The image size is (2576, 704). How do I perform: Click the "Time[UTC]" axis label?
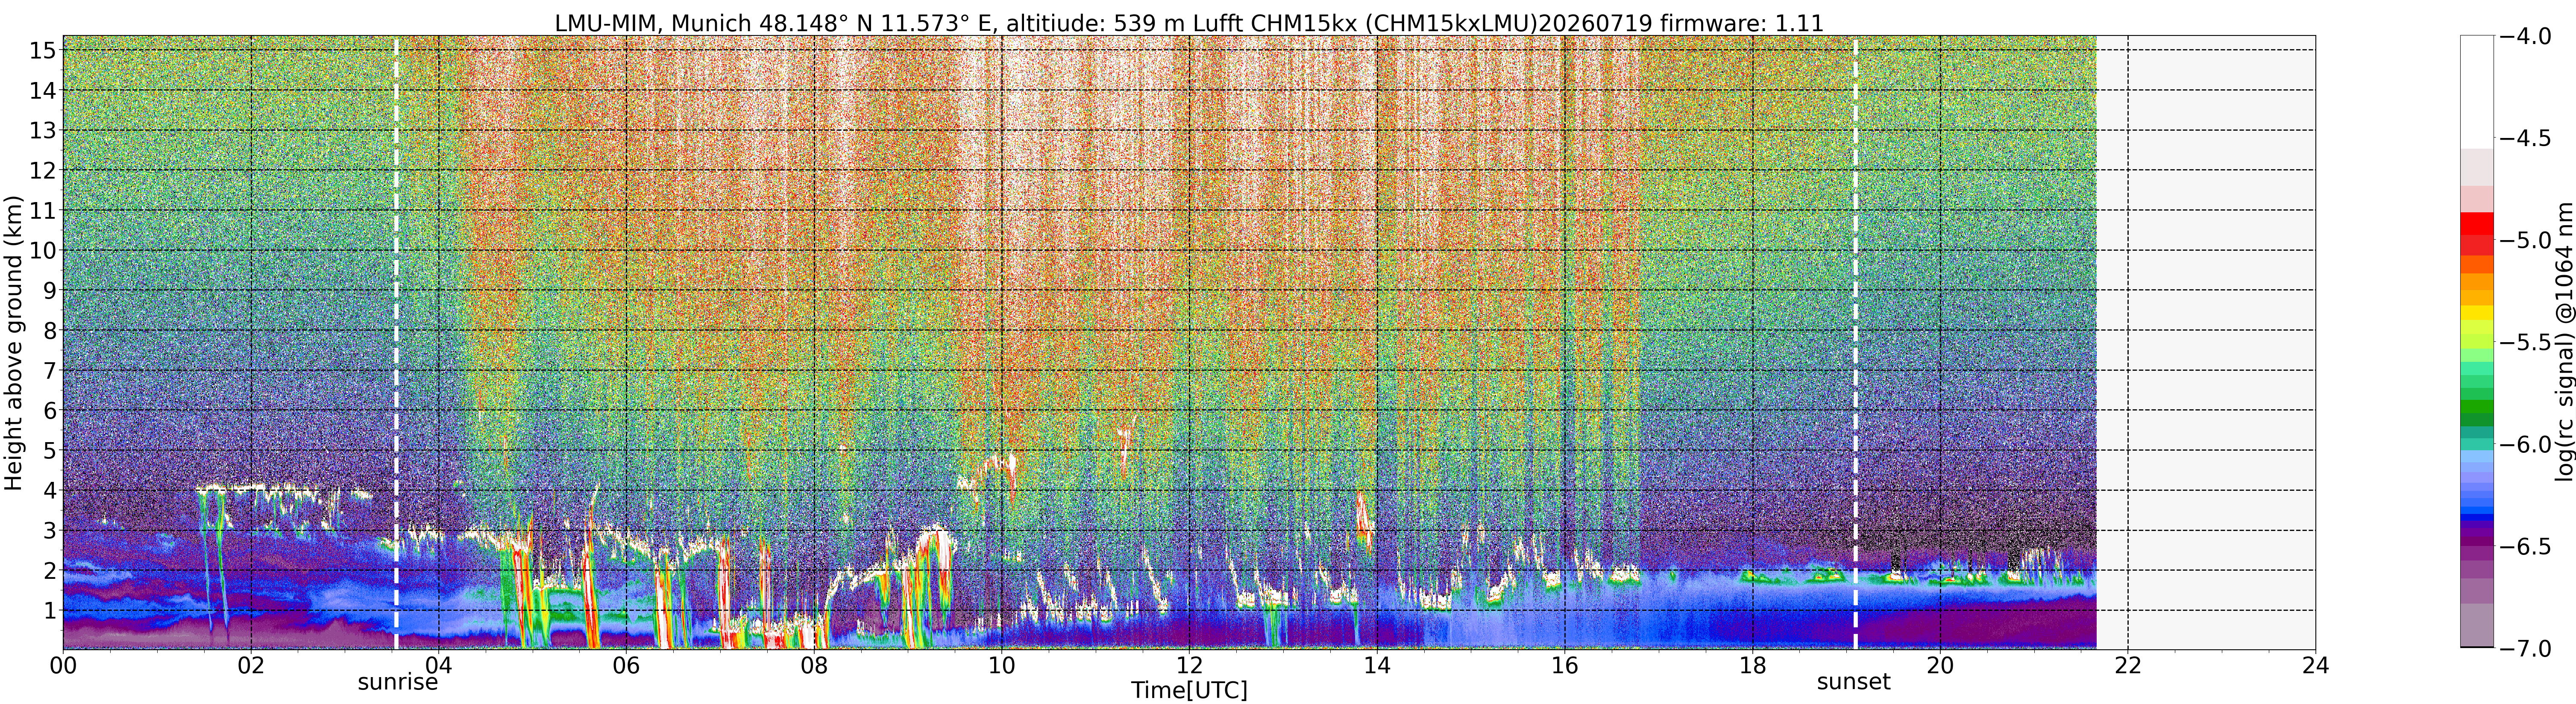(1189, 690)
